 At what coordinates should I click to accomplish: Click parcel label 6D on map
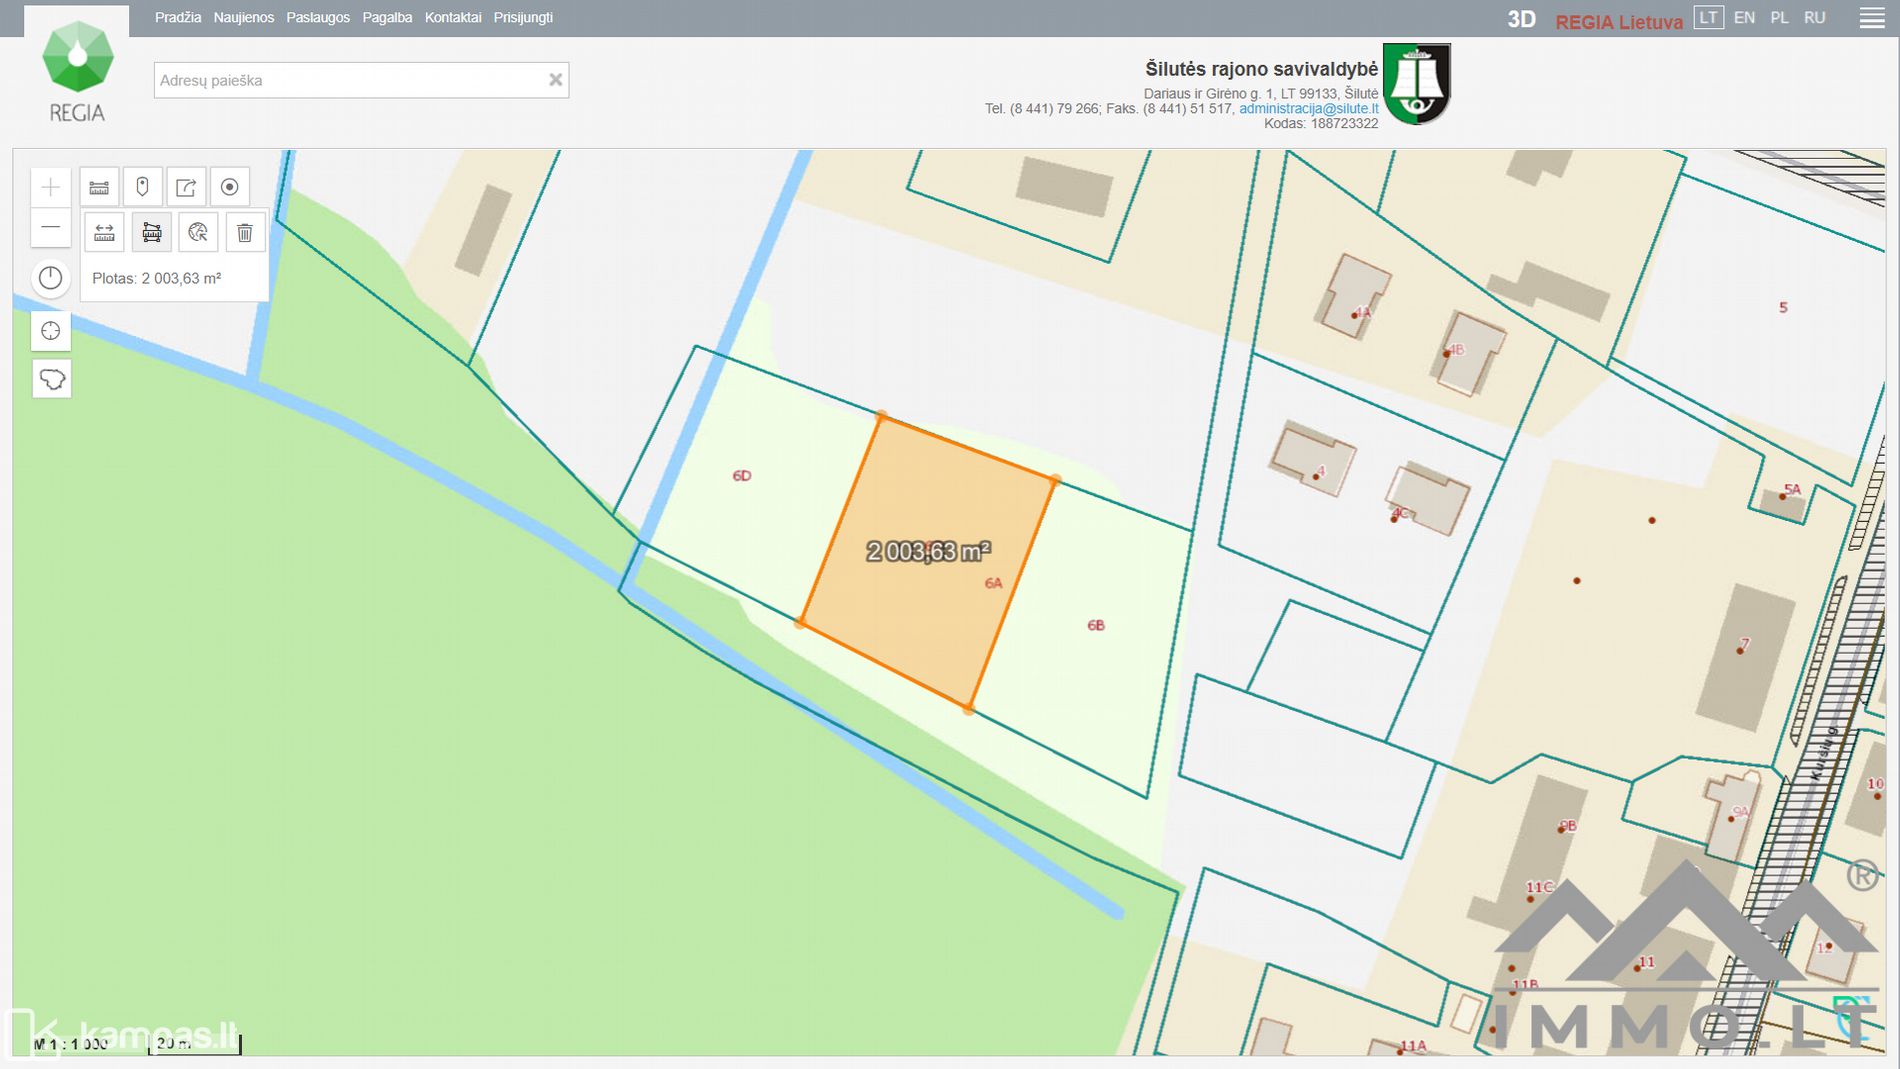tap(741, 476)
